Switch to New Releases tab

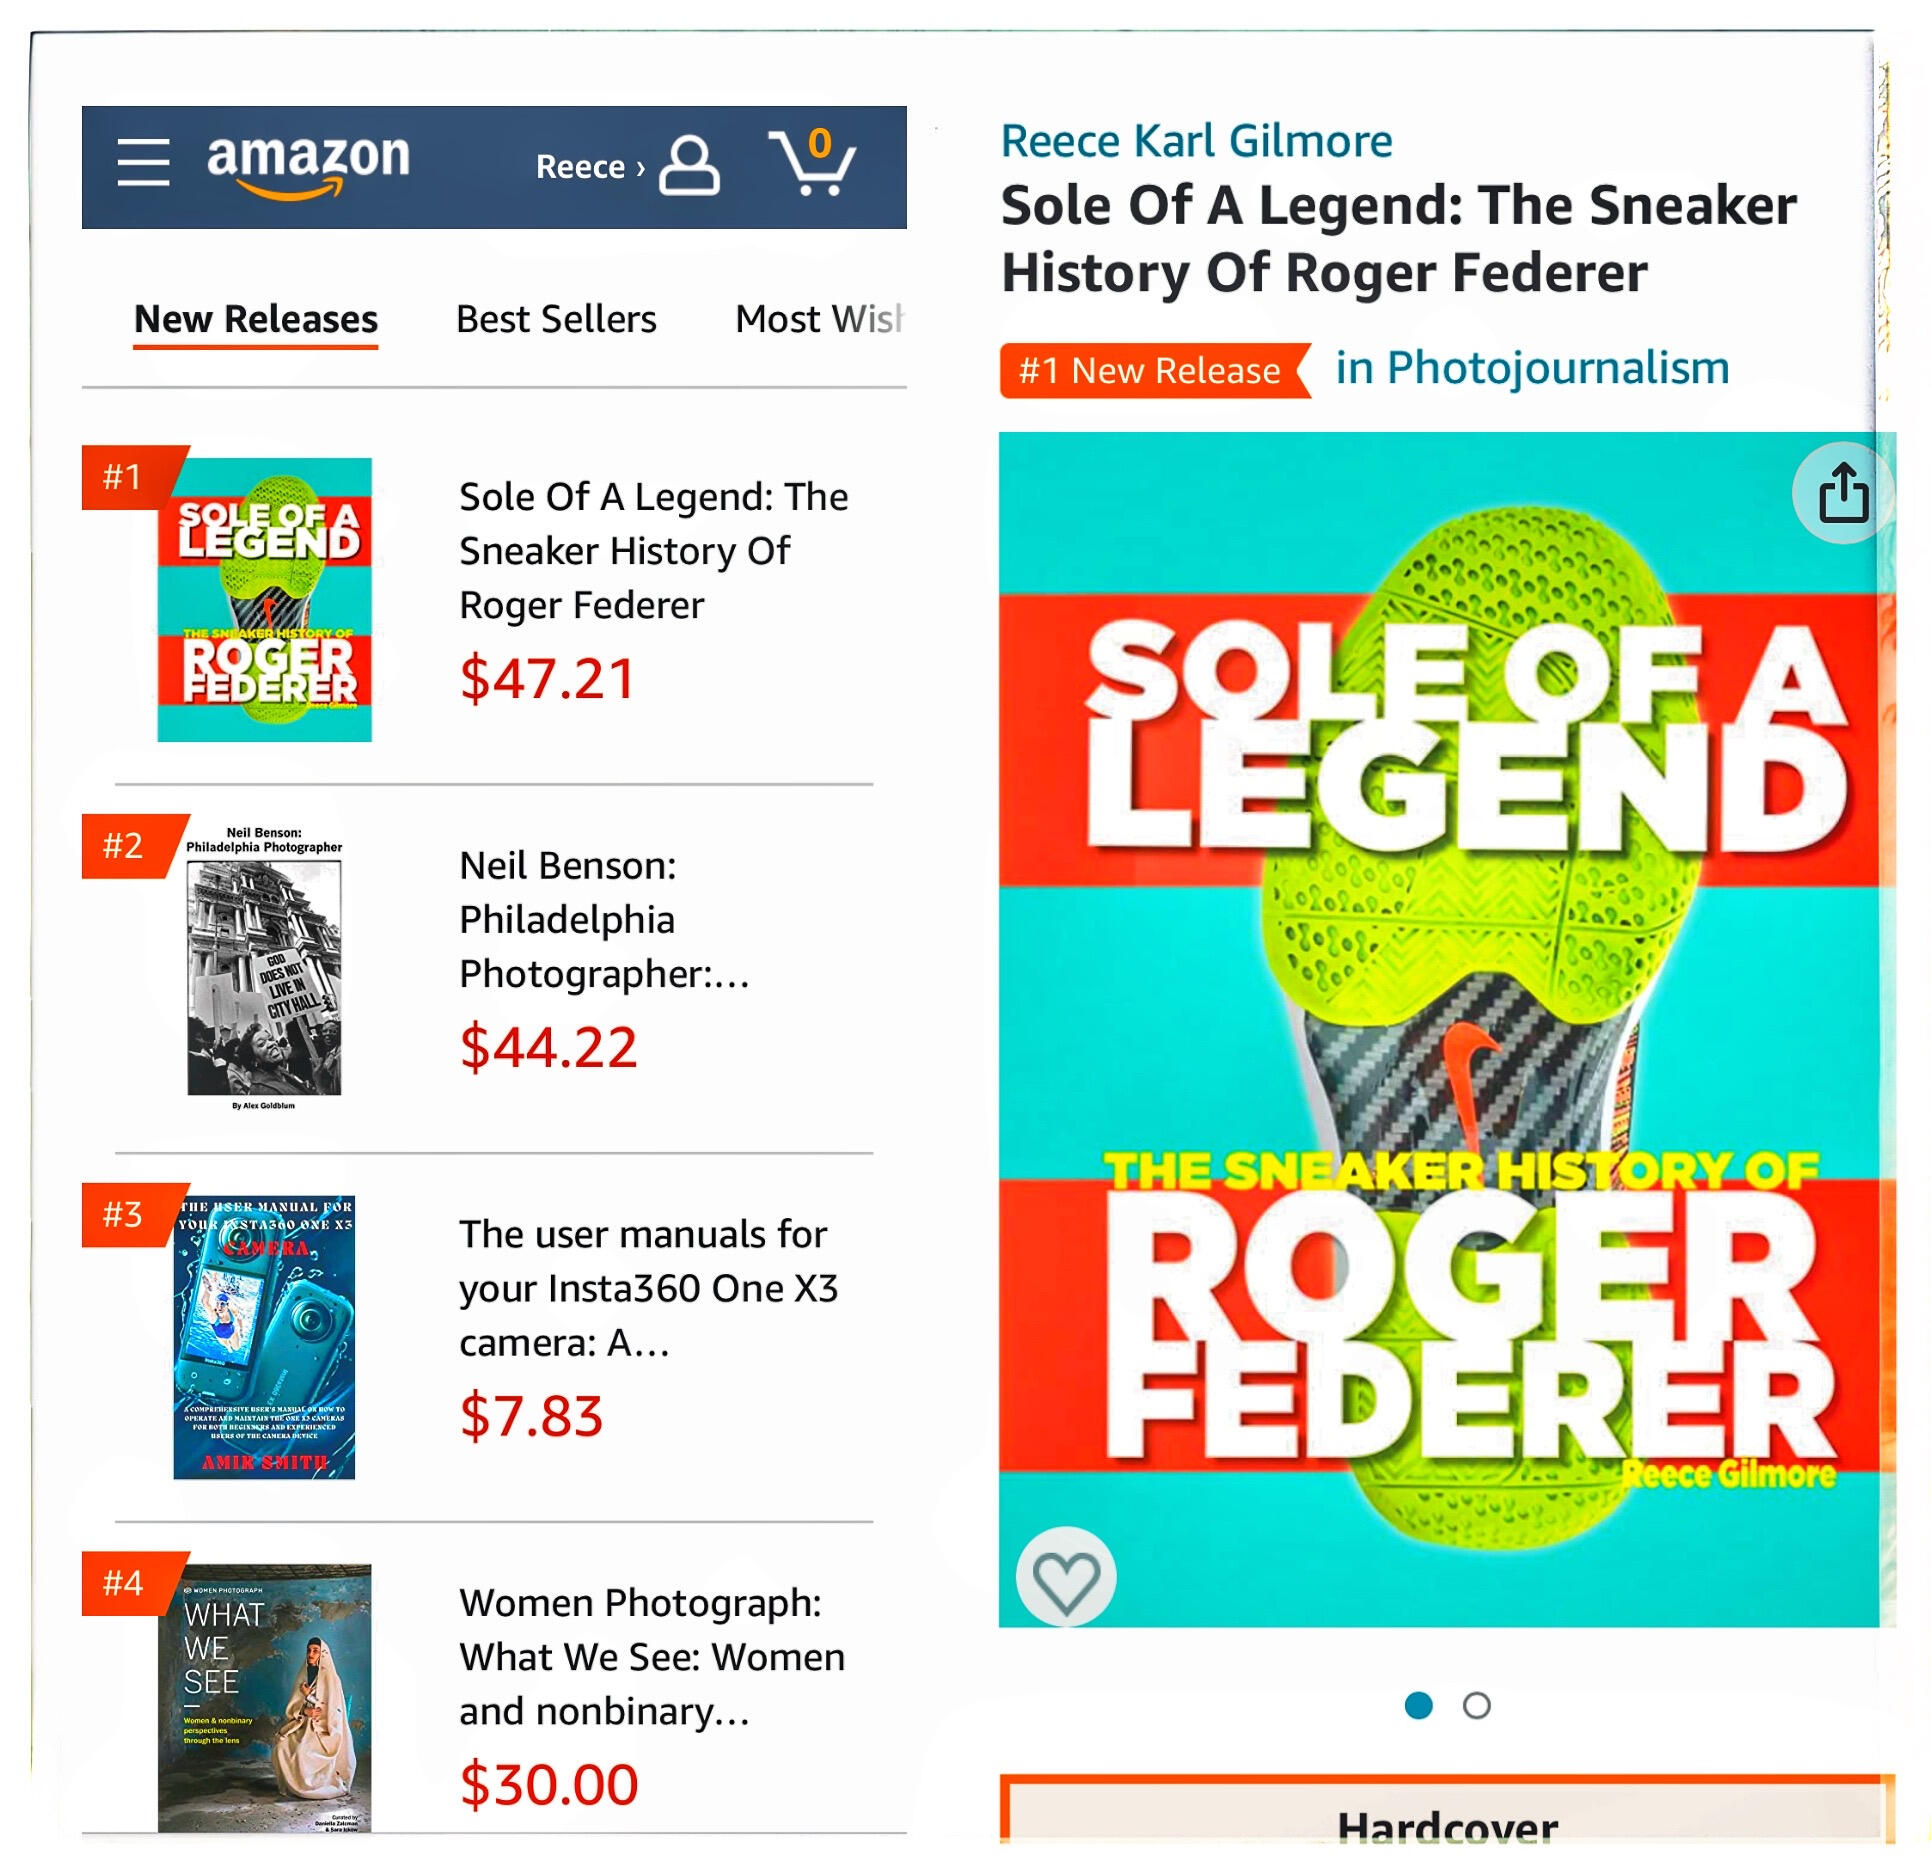[x=256, y=320]
